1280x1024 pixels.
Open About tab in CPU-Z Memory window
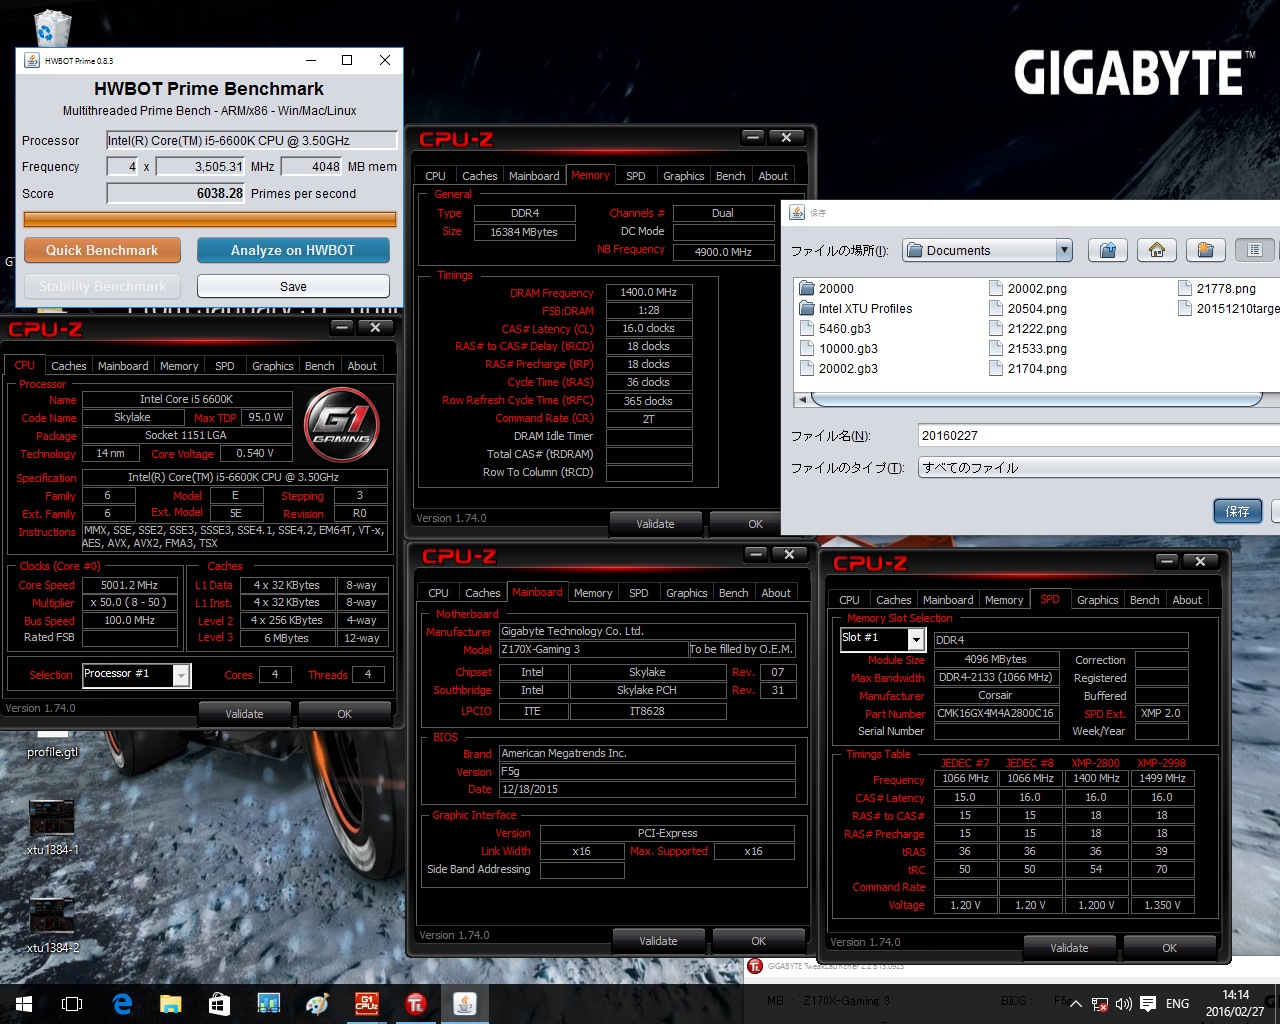[x=773, y=176]
